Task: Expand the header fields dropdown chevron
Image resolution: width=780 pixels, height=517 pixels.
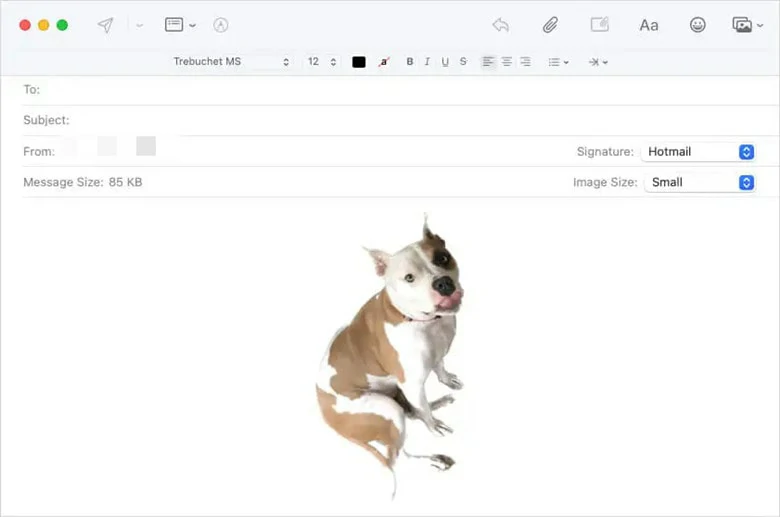Action: tap(193, 25)
